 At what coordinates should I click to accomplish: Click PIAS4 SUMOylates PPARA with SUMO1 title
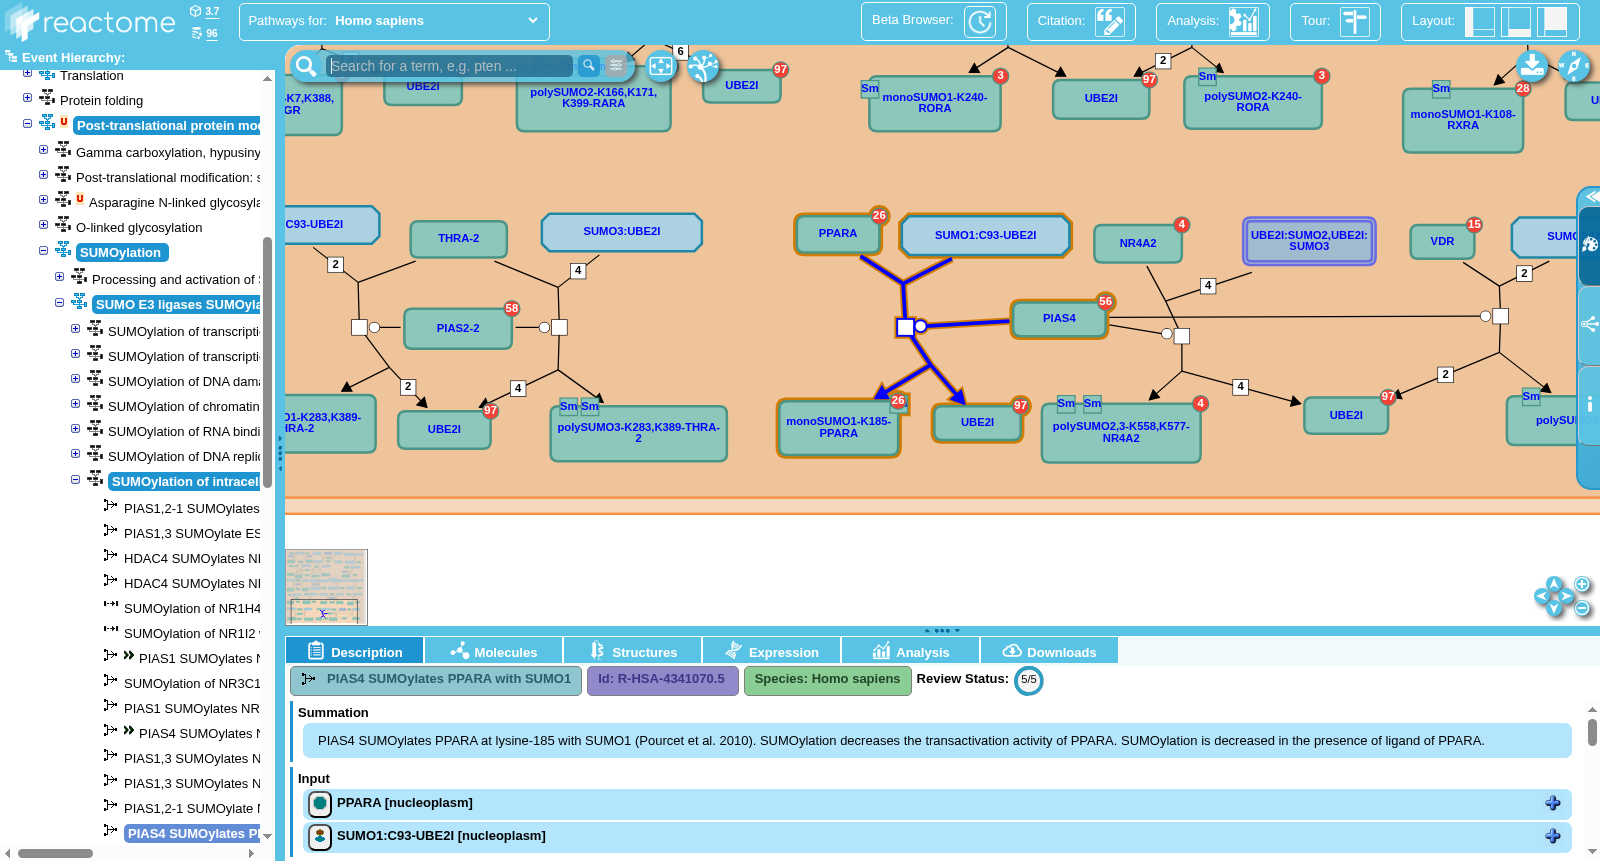[436, 680]
